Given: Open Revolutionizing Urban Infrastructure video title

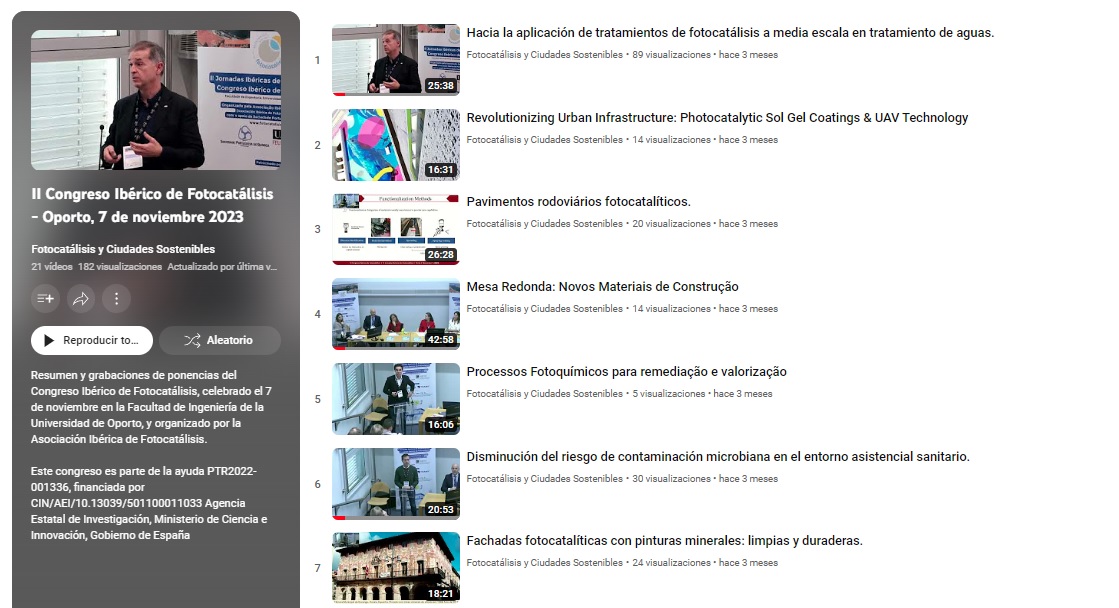Looking at the screenshot, I should (717, 118).
